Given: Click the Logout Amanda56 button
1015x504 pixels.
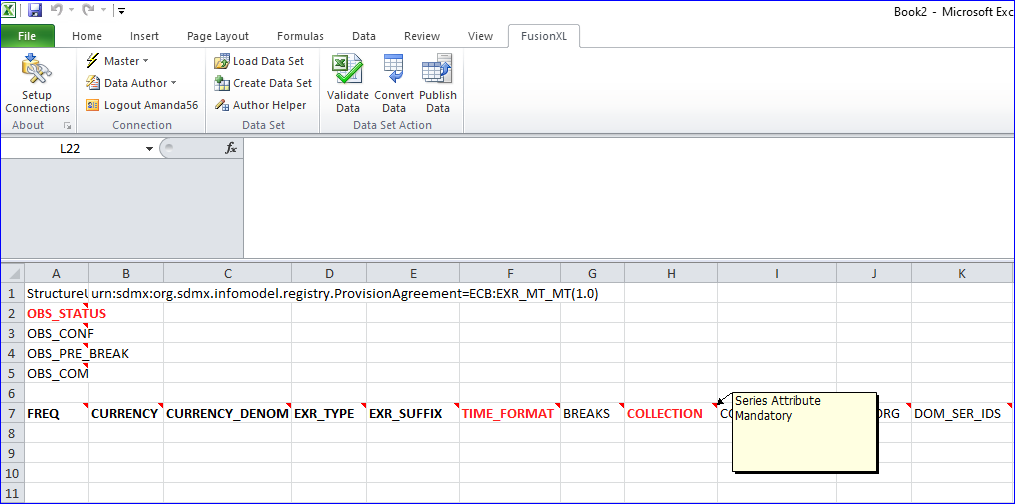Looking at the screenshot, I should coord(141,105).
